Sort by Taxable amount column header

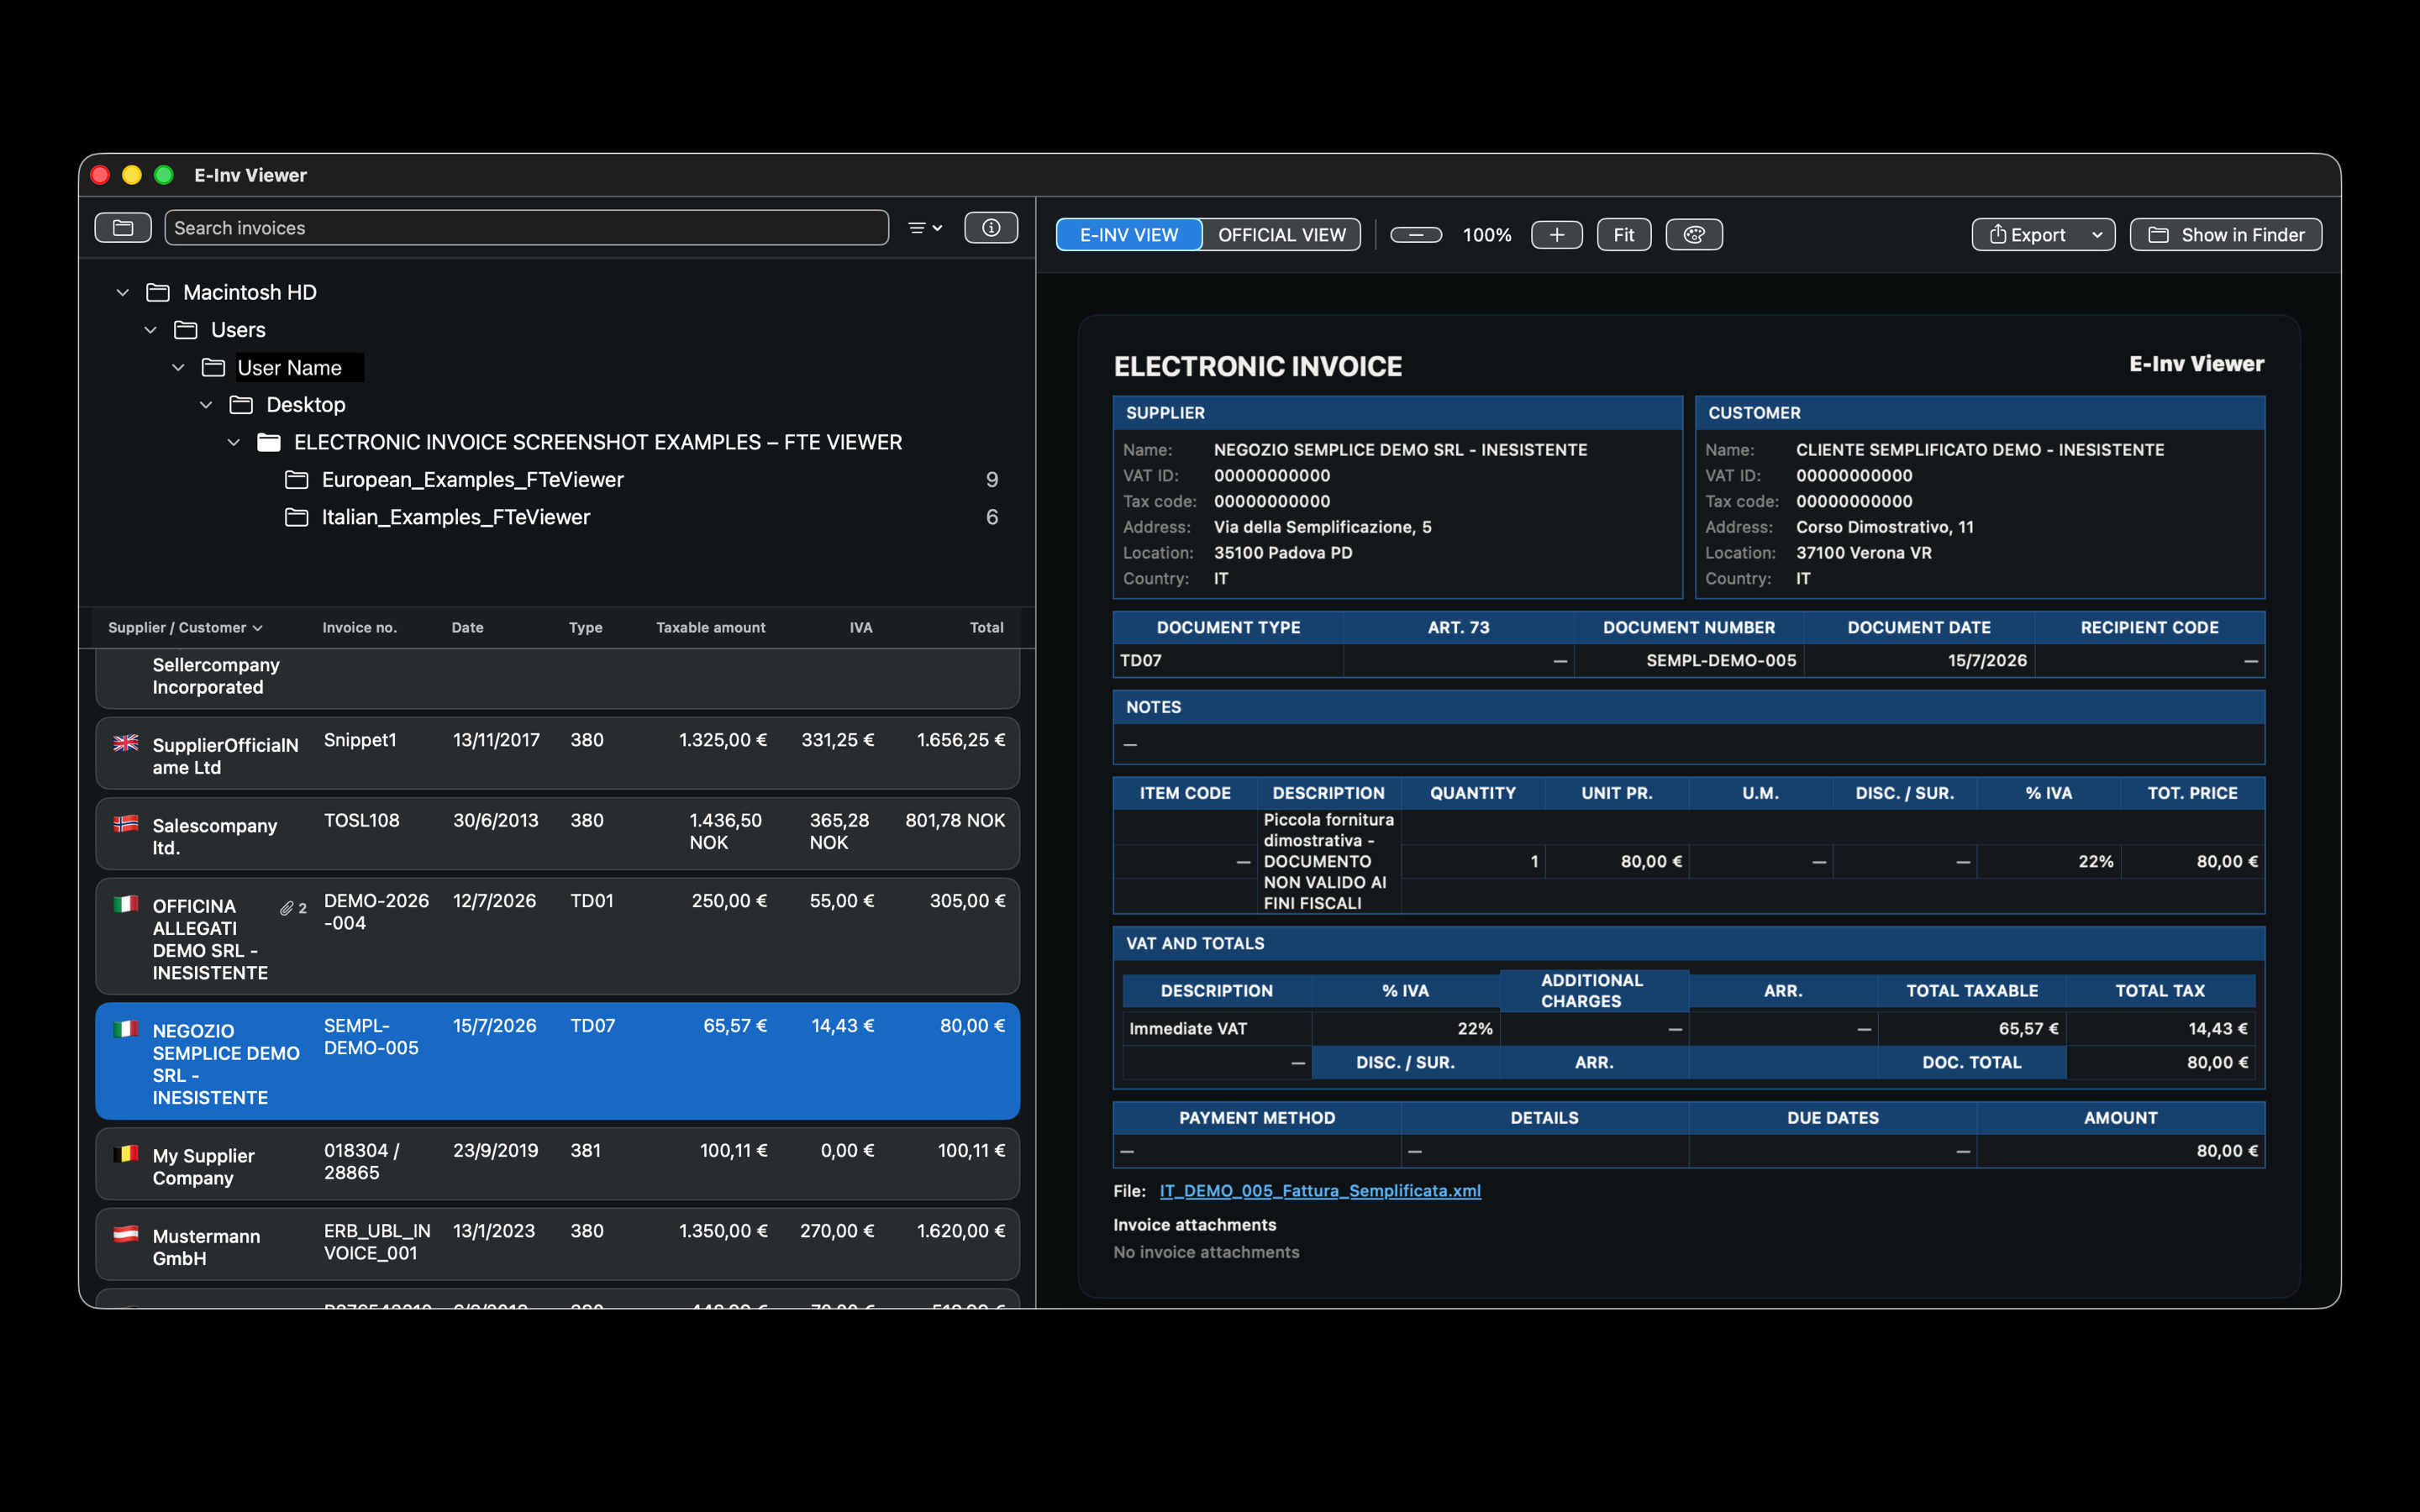(x=711, y=628)
